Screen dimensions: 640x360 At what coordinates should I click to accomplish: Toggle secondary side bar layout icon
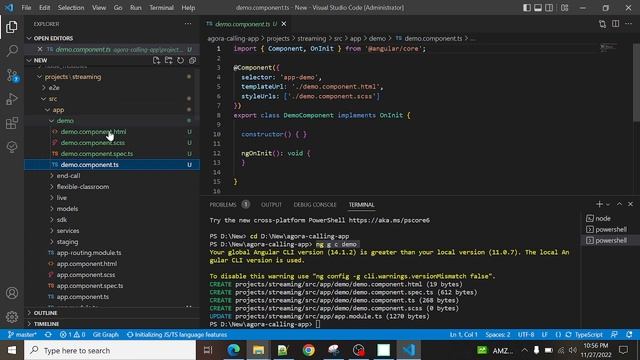click(x=549, y=8)
